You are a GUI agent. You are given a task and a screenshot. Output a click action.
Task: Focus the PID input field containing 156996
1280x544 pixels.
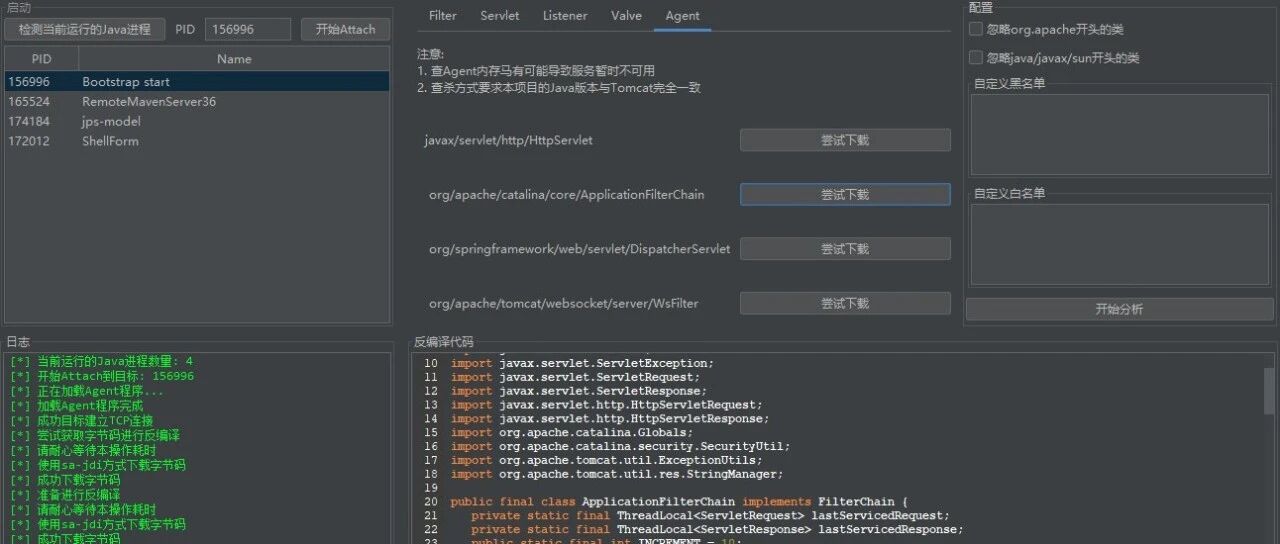click(247, 29)
